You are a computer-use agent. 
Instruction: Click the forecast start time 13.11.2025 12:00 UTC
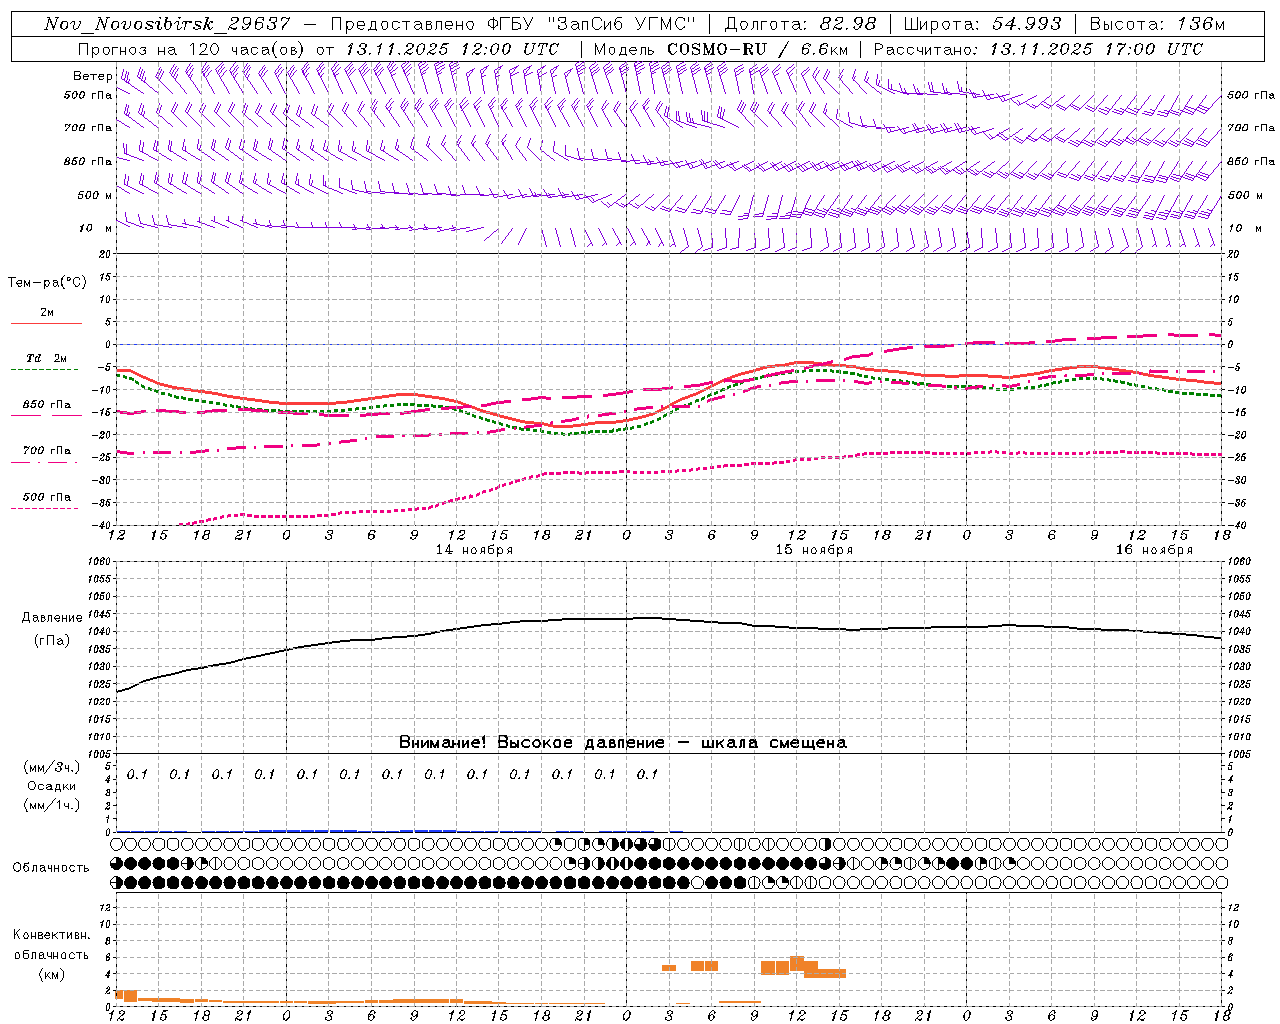[452, 49]
